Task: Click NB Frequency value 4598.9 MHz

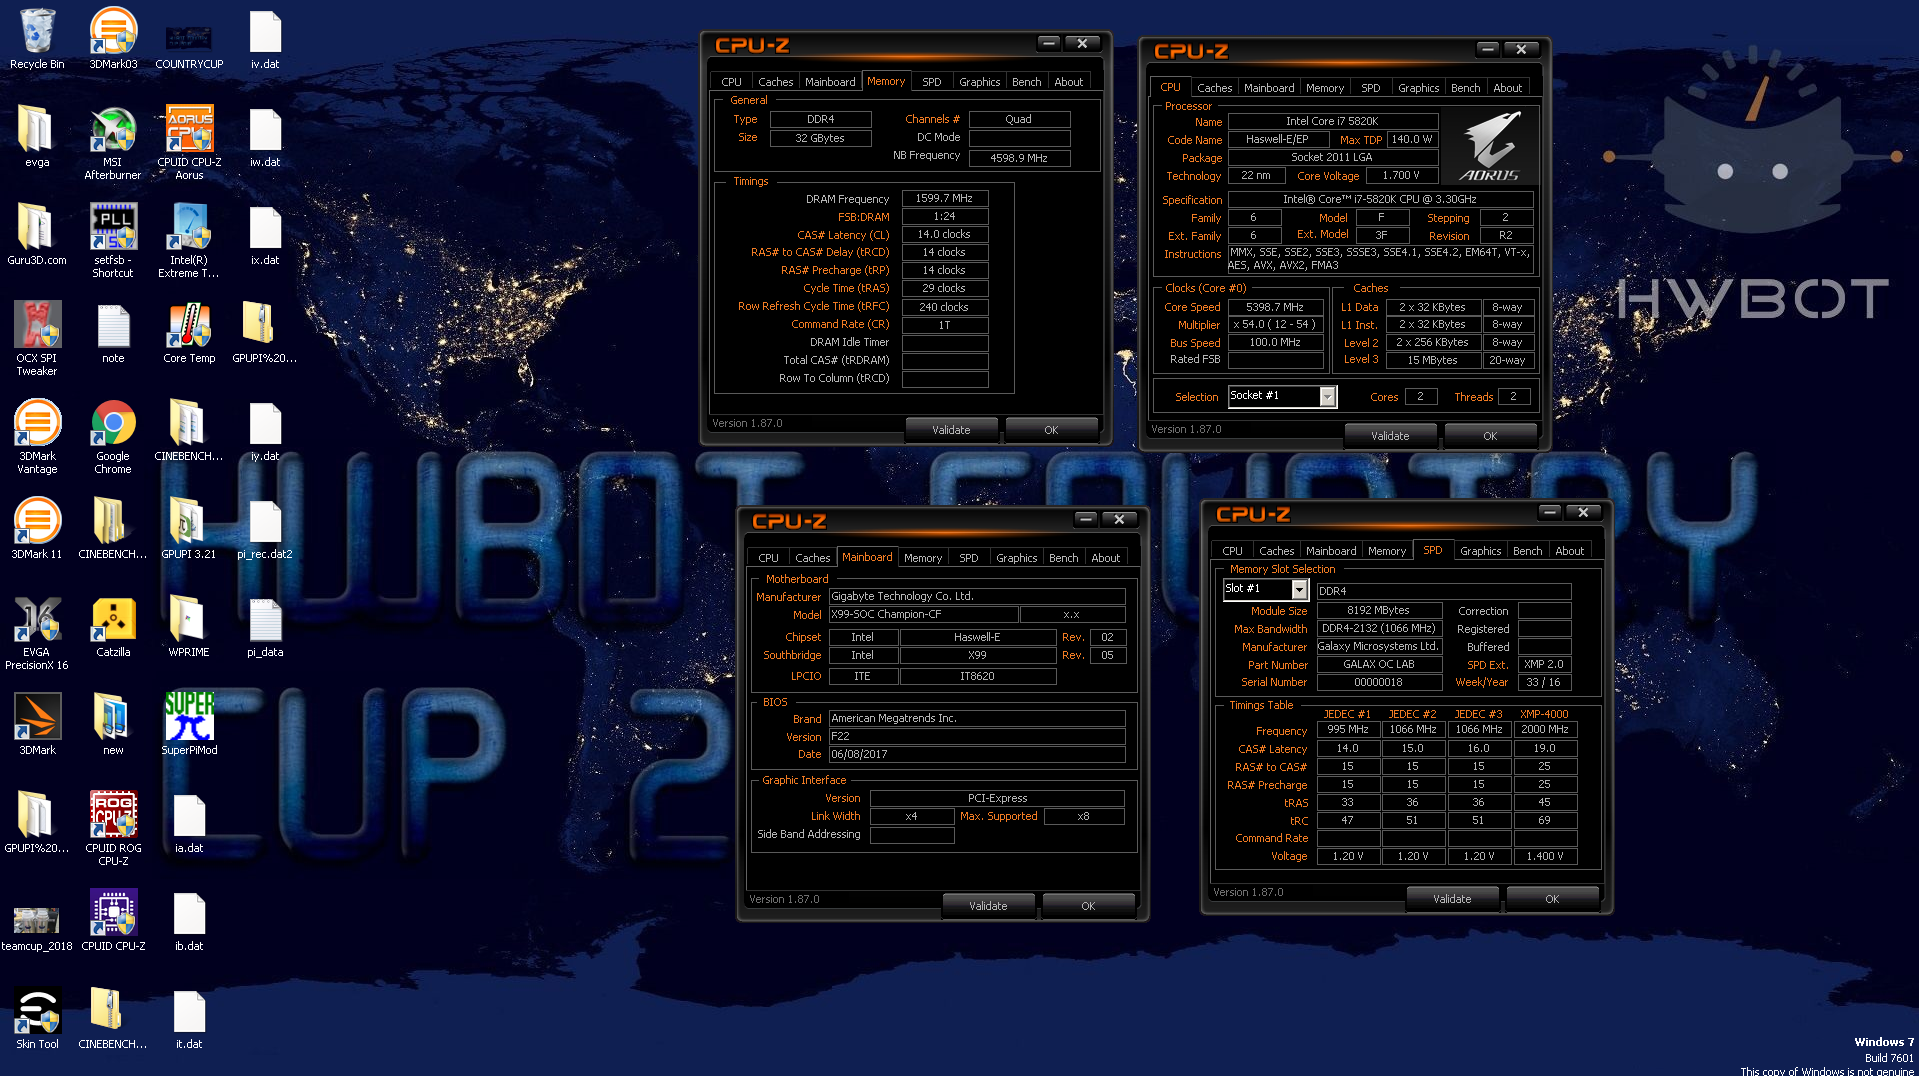Action: [1019, 158]
